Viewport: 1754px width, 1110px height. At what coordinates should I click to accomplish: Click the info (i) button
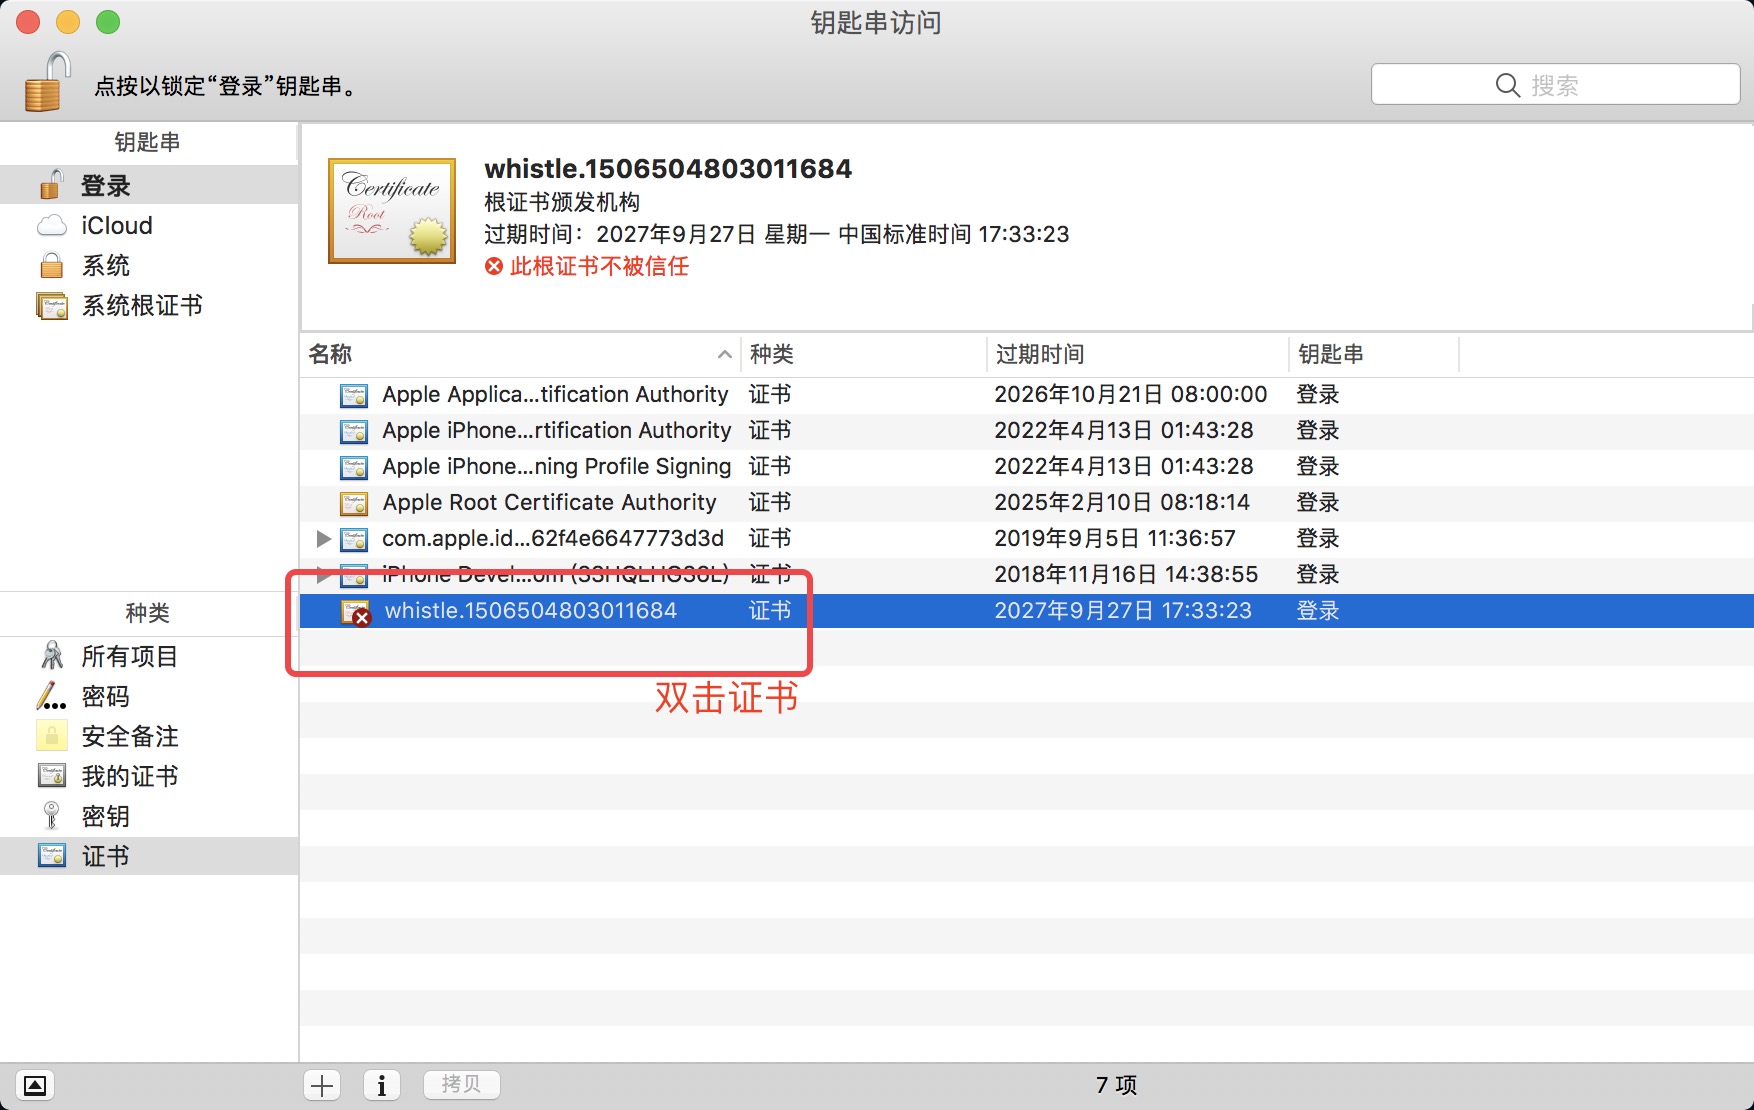click(x=381, y=1085)
